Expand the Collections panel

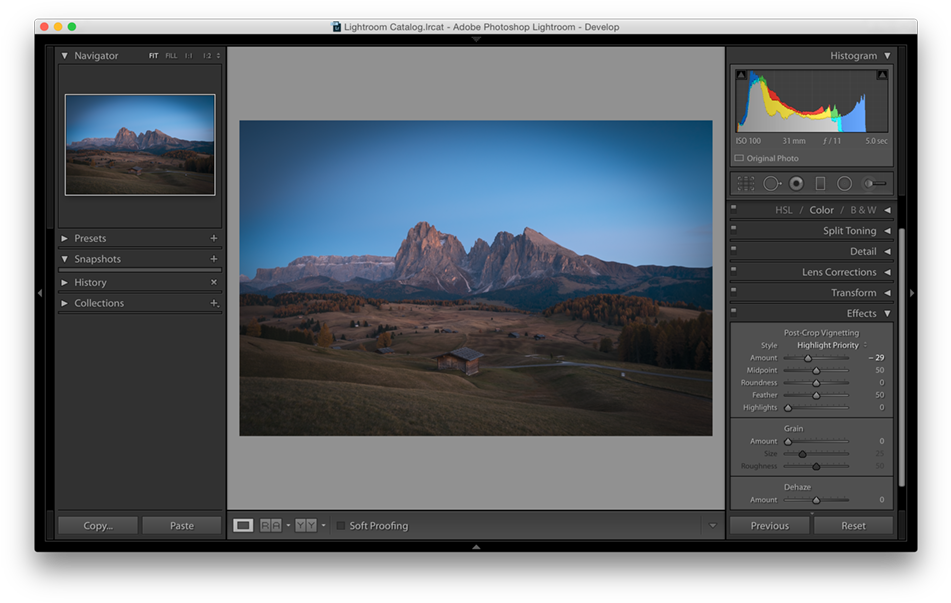[64, 303]
